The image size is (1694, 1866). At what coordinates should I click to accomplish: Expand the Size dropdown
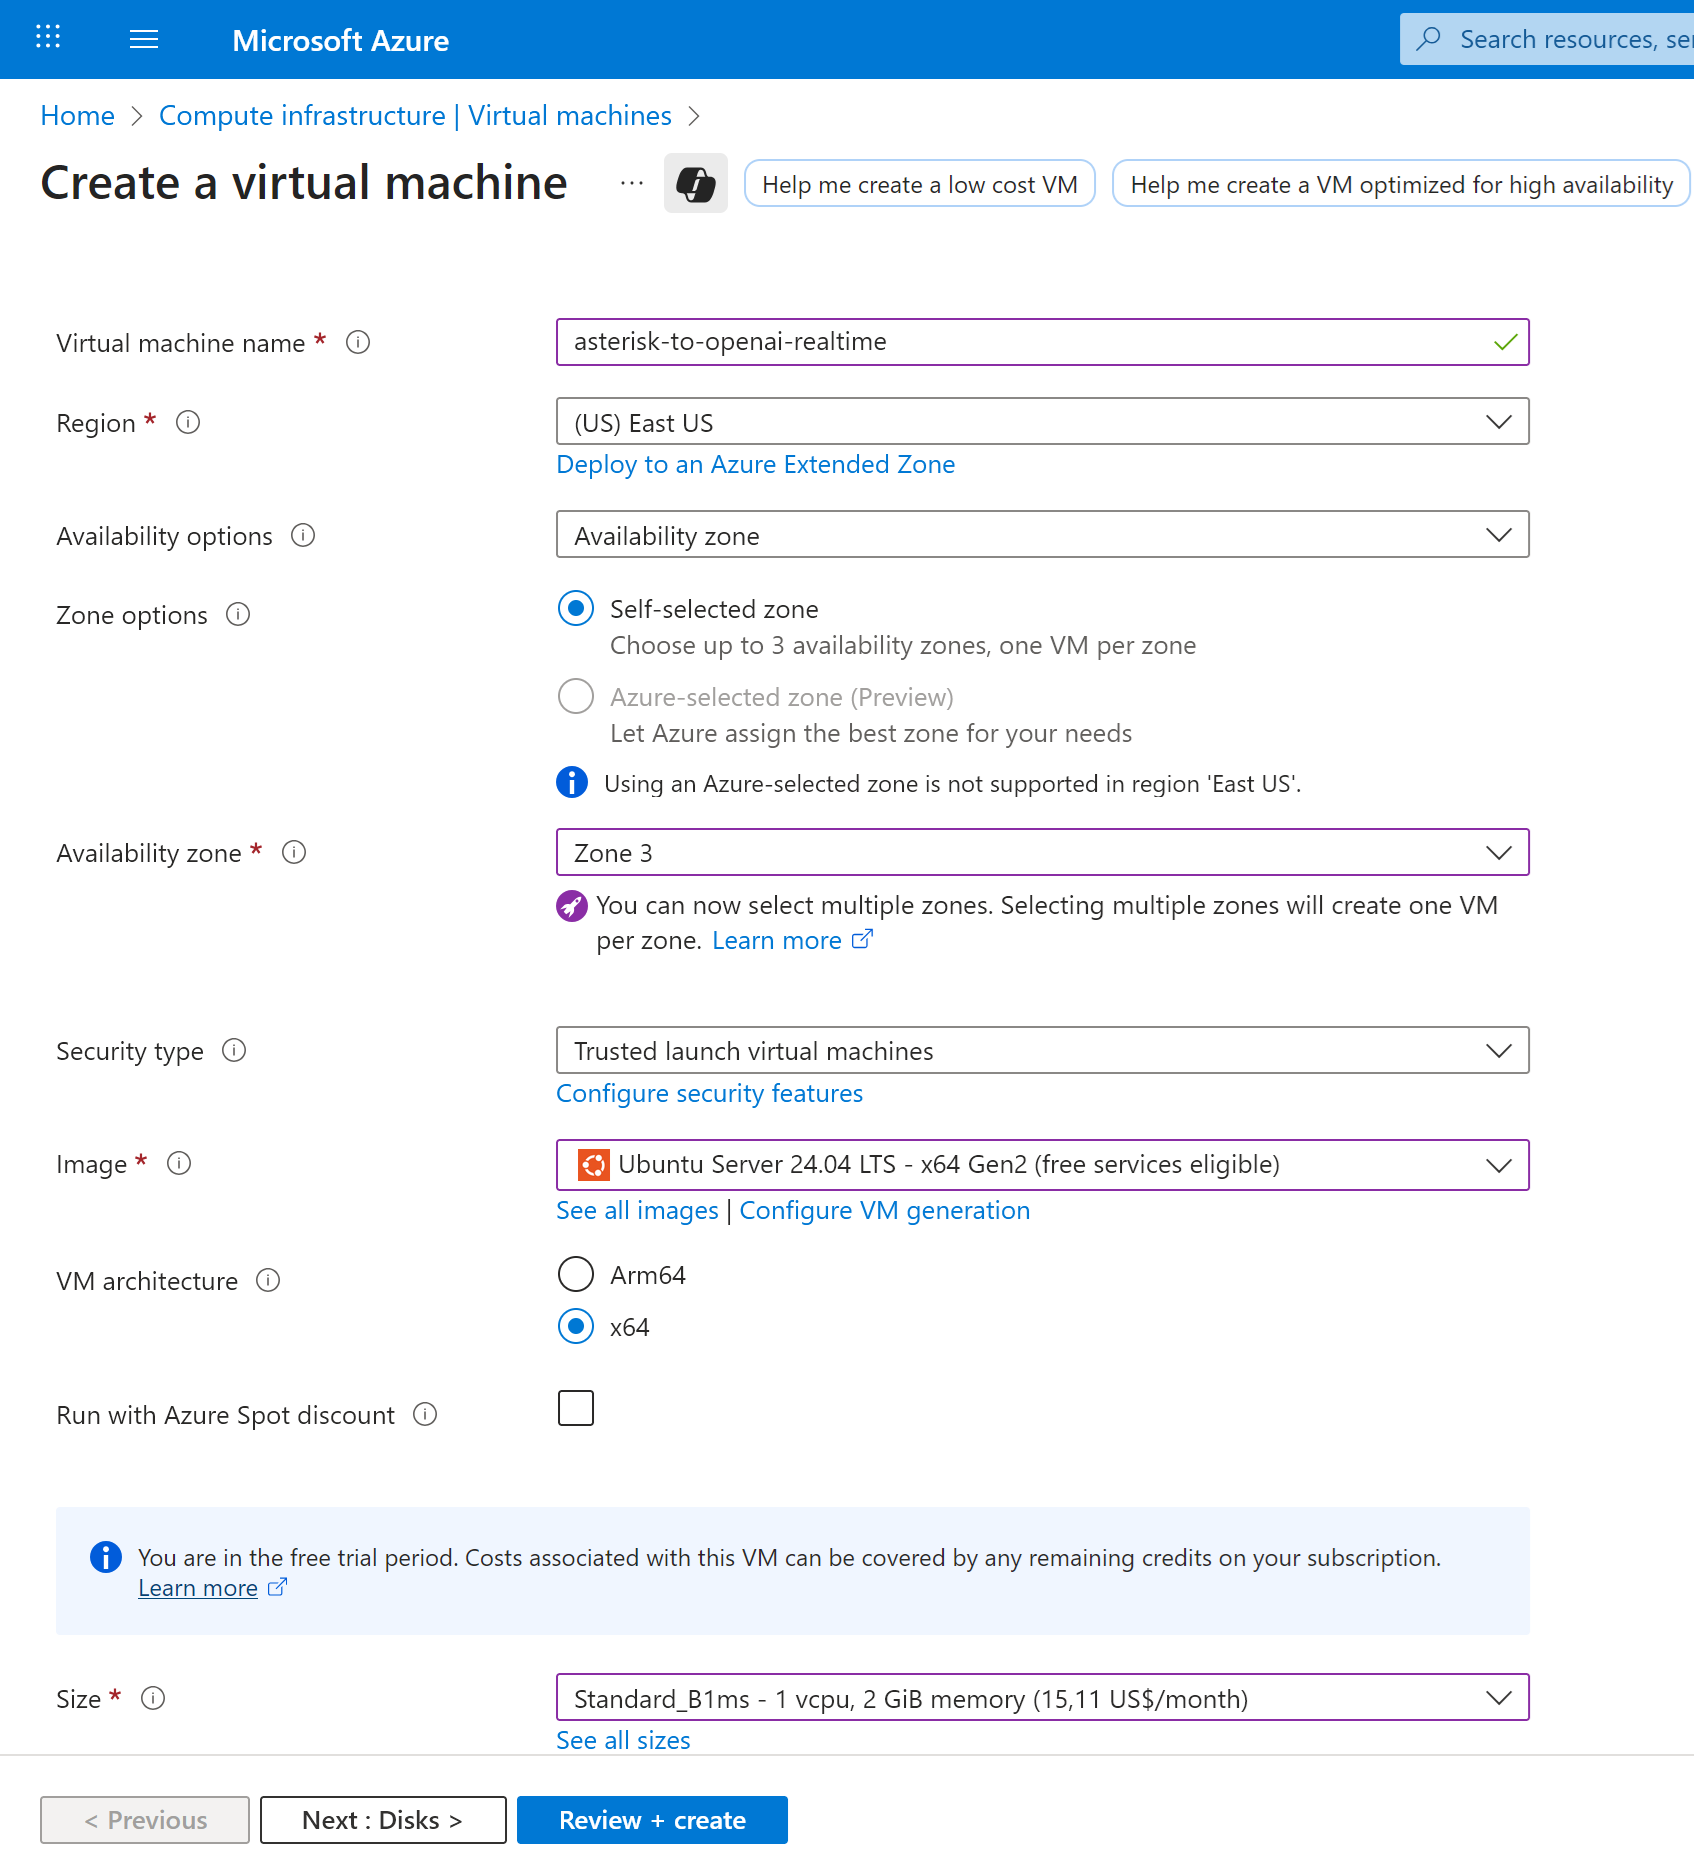click(x=1042, y=1699)
